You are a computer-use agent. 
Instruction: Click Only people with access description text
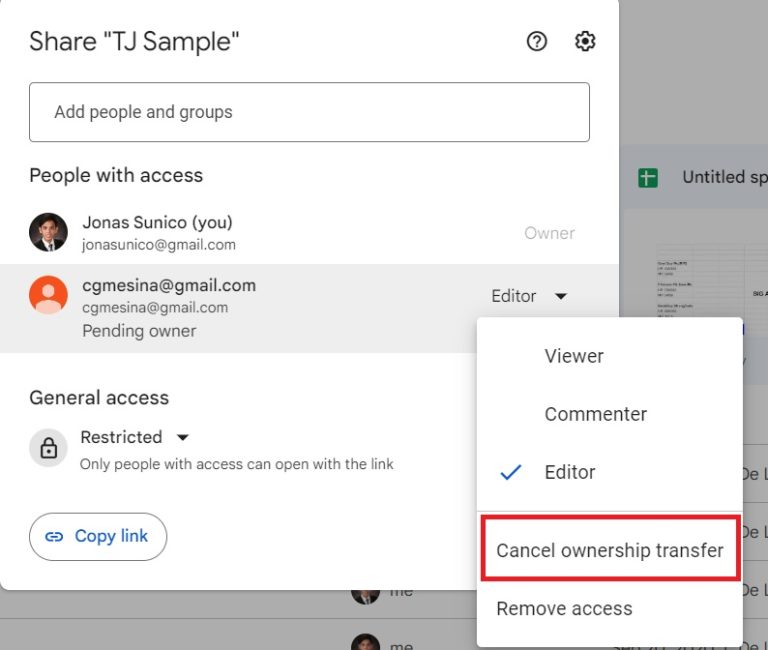click(x=237, y=464)
